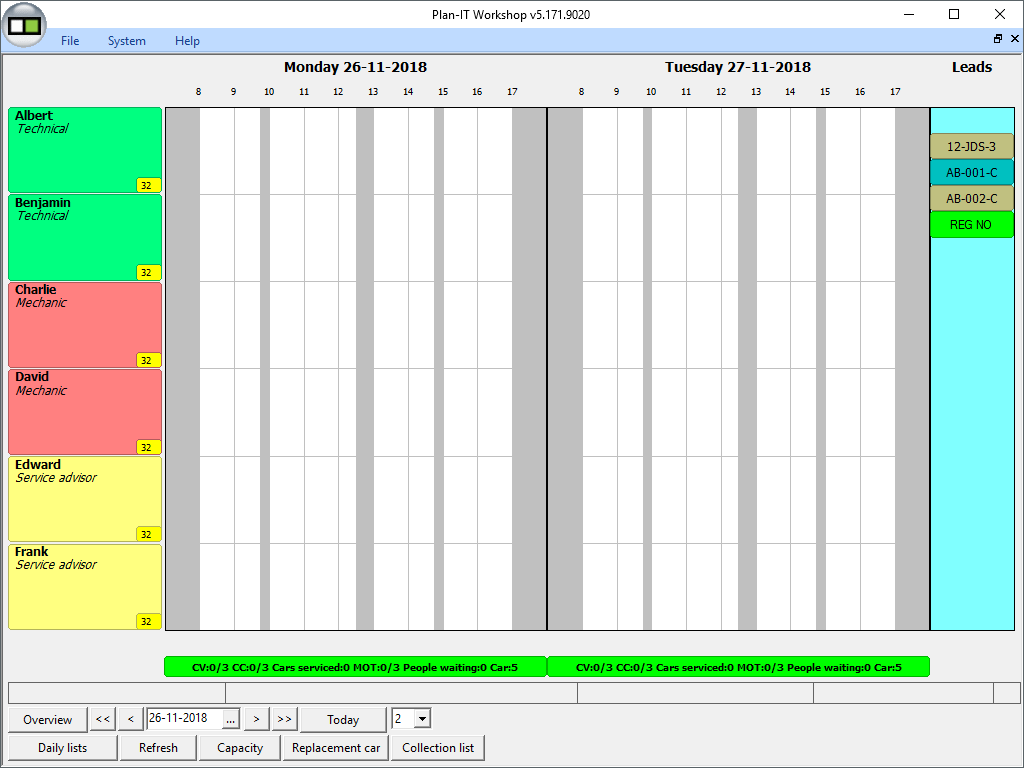Go to previous day with < button
1024x768 pixels.
coord(130,719)
